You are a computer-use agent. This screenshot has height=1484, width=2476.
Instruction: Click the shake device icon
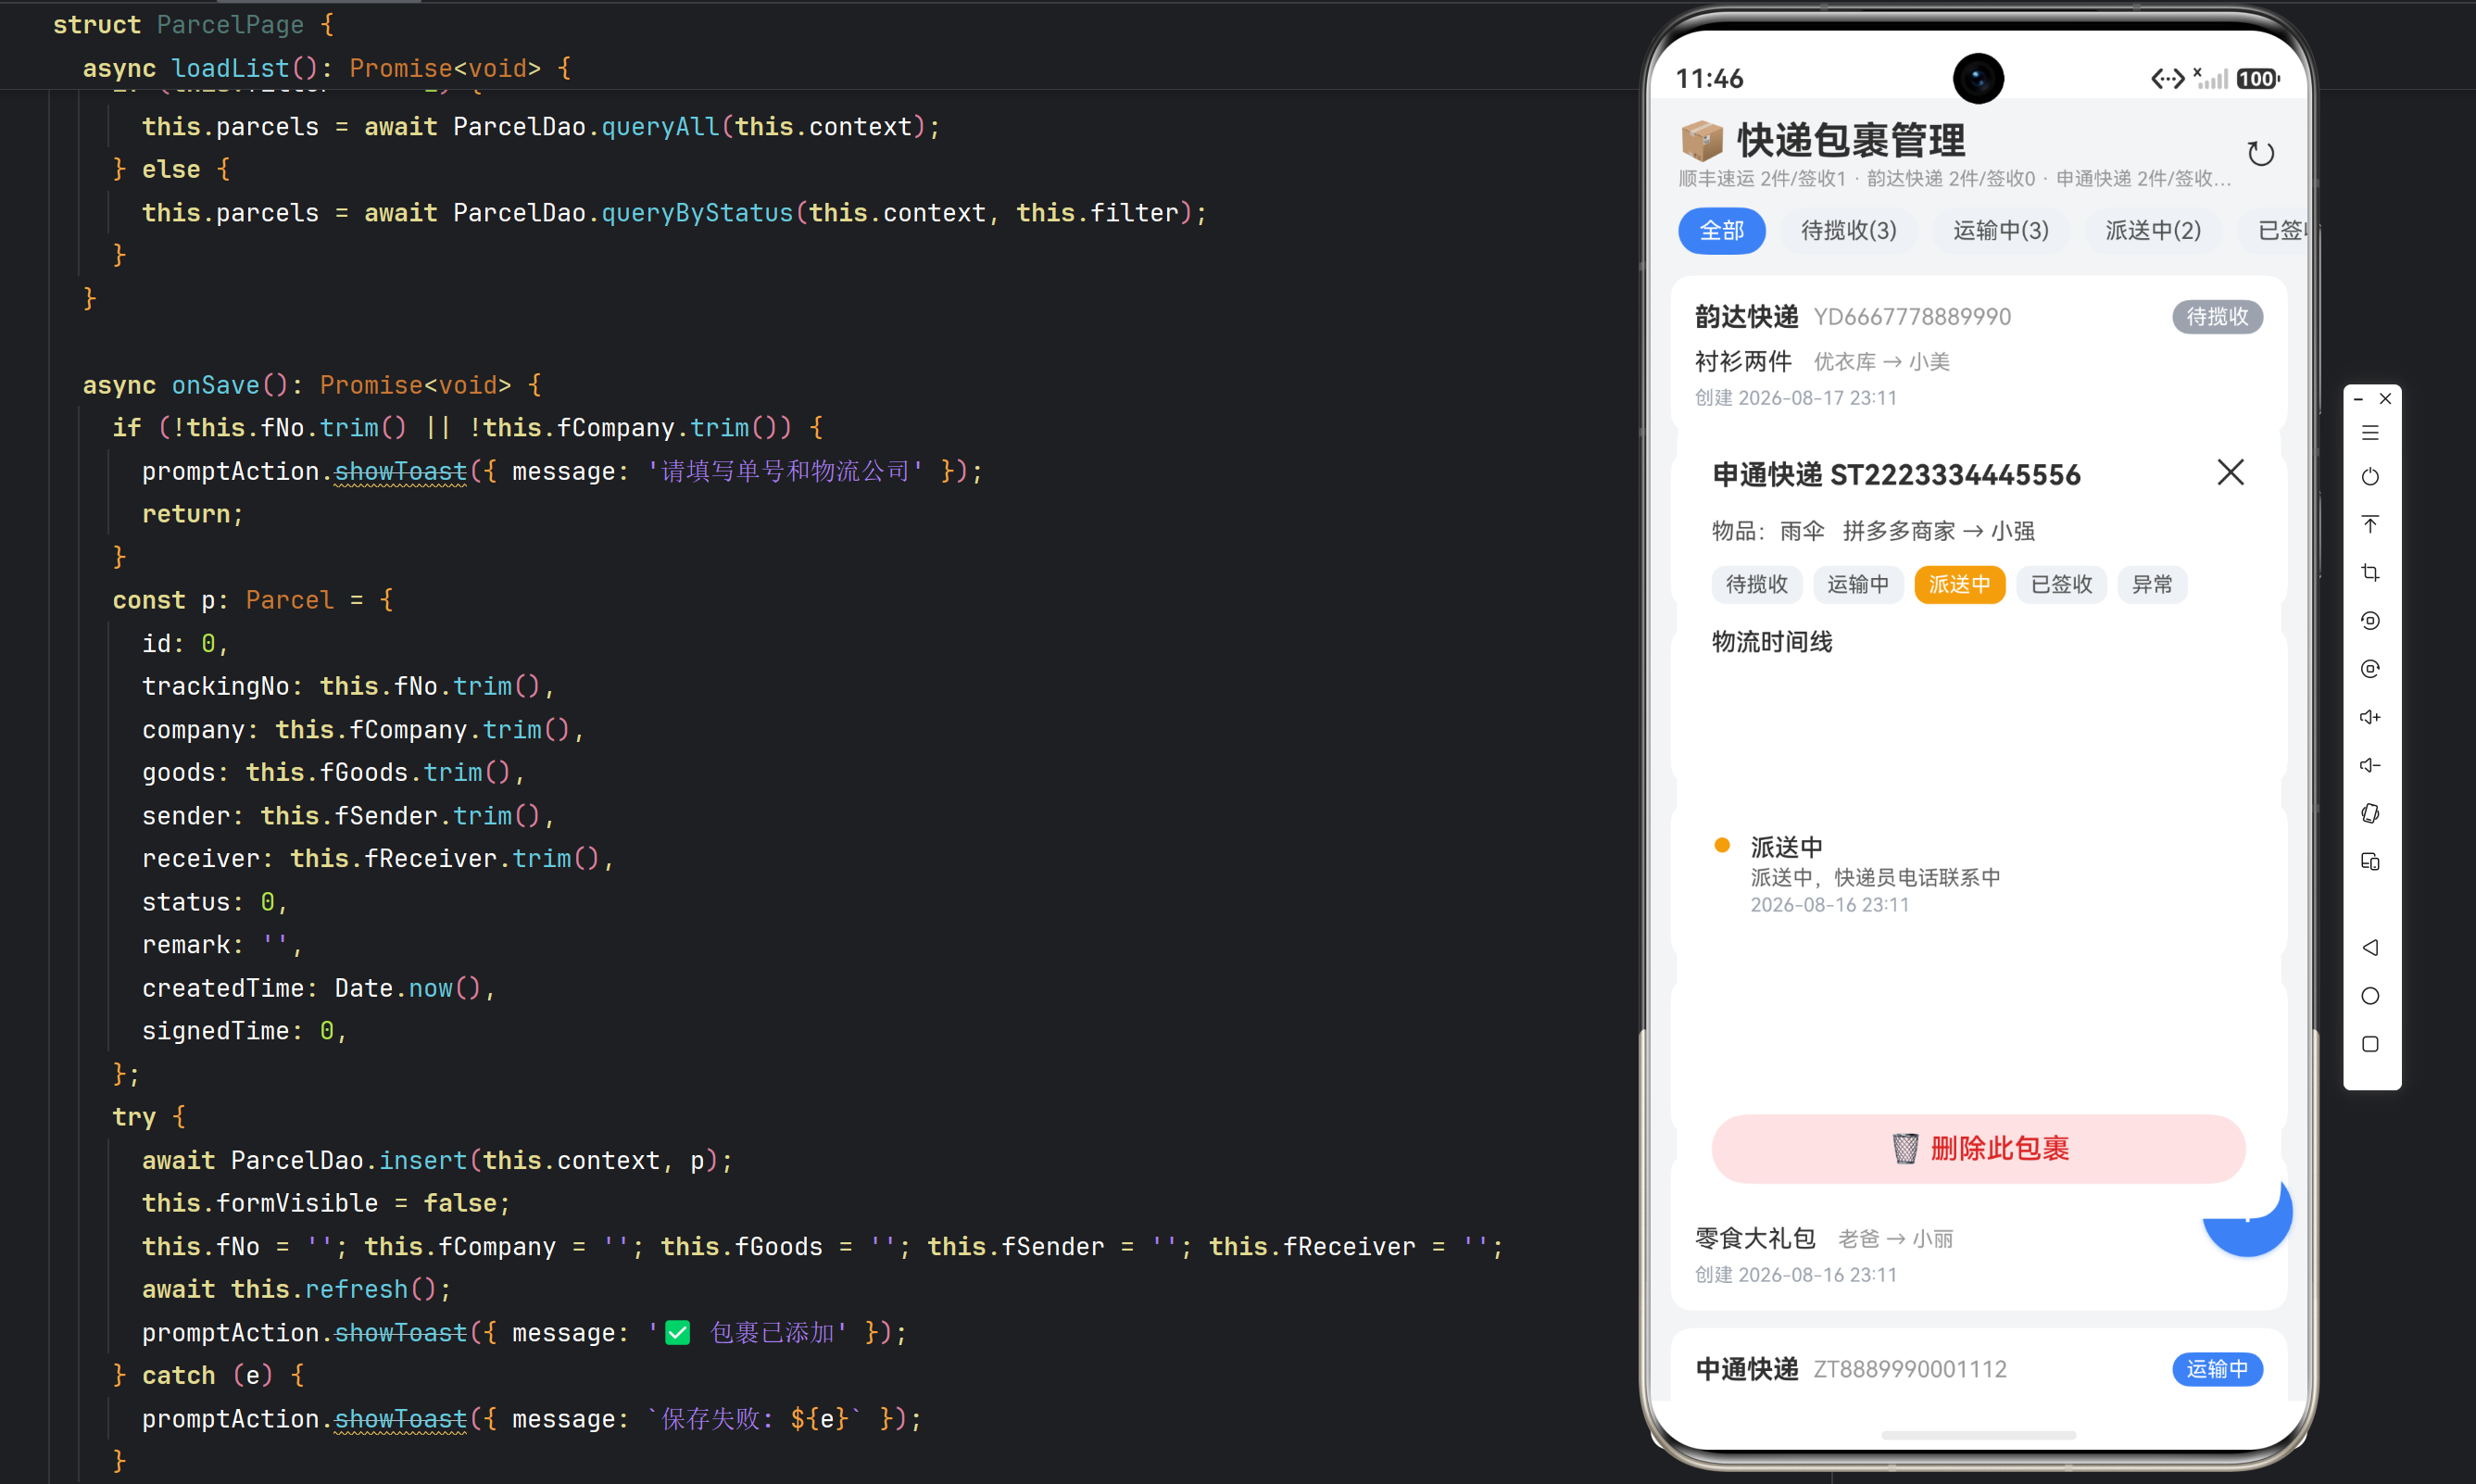click(x=2370, y=813)
